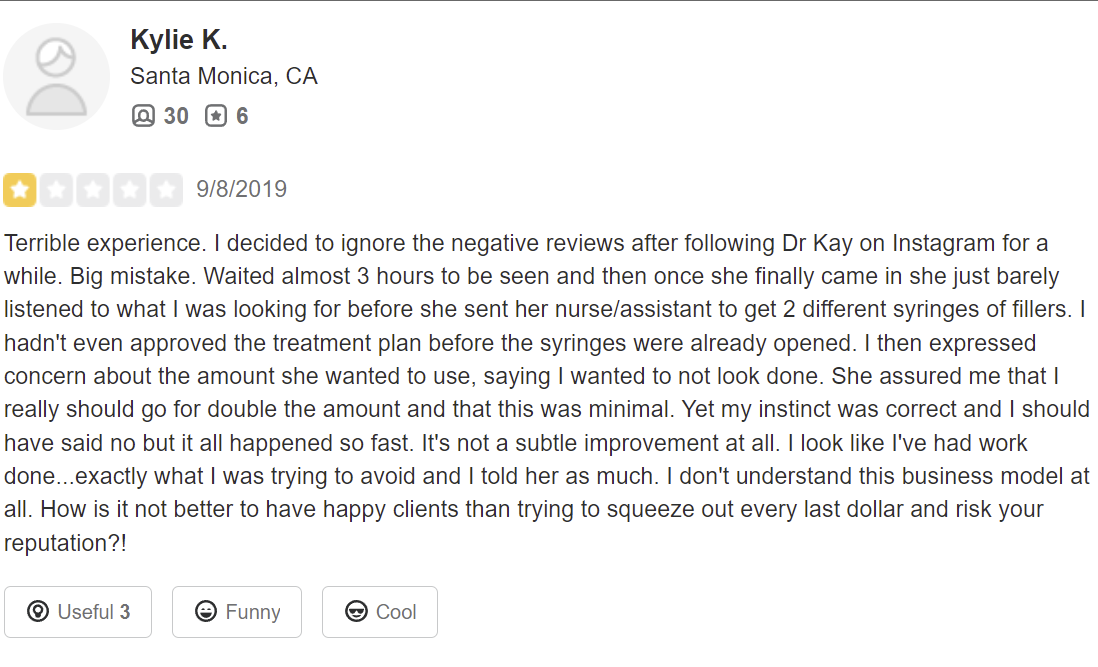The image size is (1098, 667).
Task: Click the fifth empty rating star
Action: 166,190
